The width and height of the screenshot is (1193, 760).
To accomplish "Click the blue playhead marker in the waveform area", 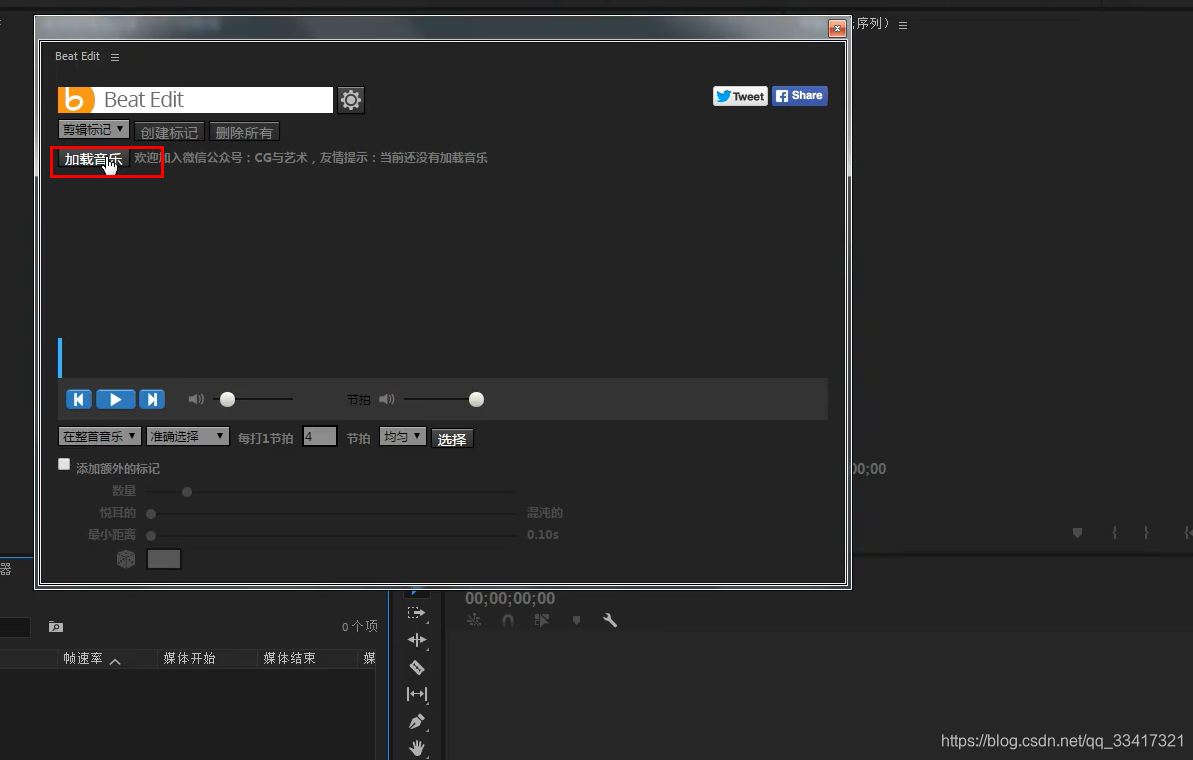I will (60, 358).
